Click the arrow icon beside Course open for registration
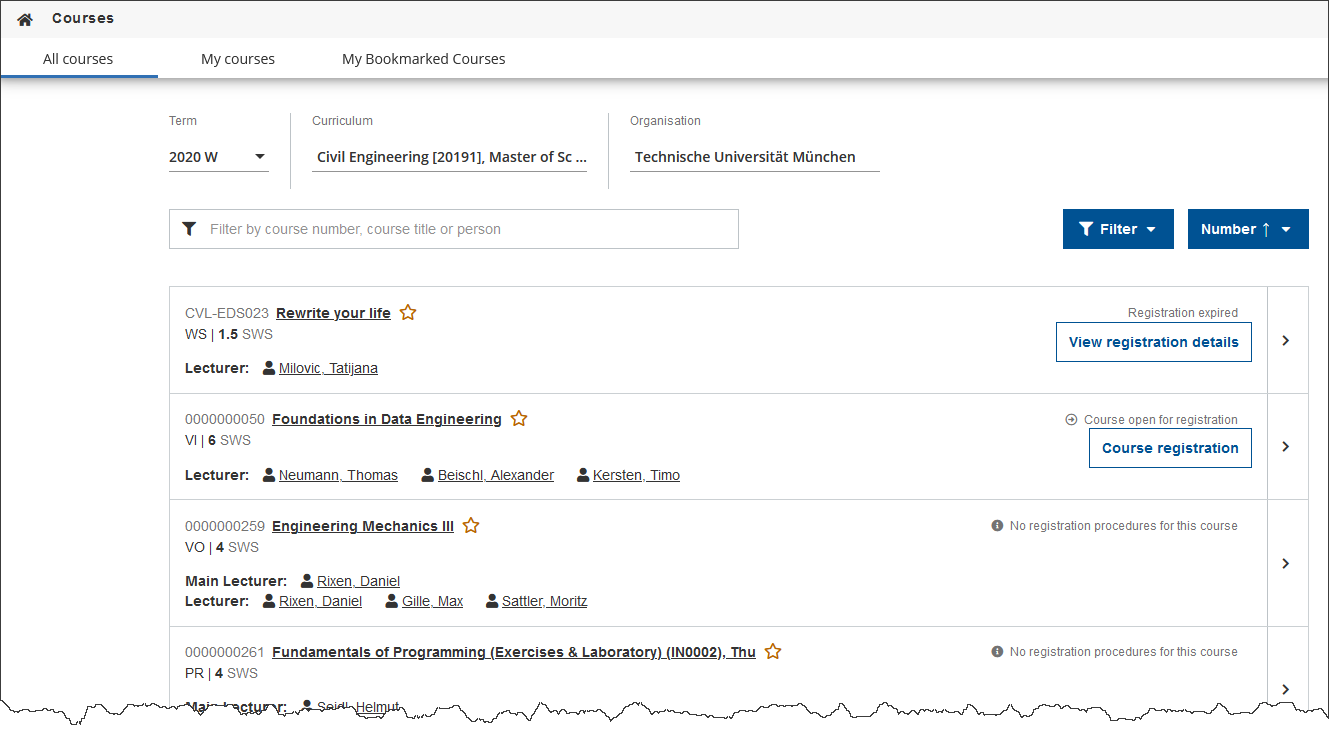Image resolution: width=1330 pixels, height=730 pixels. point(1071,420)
